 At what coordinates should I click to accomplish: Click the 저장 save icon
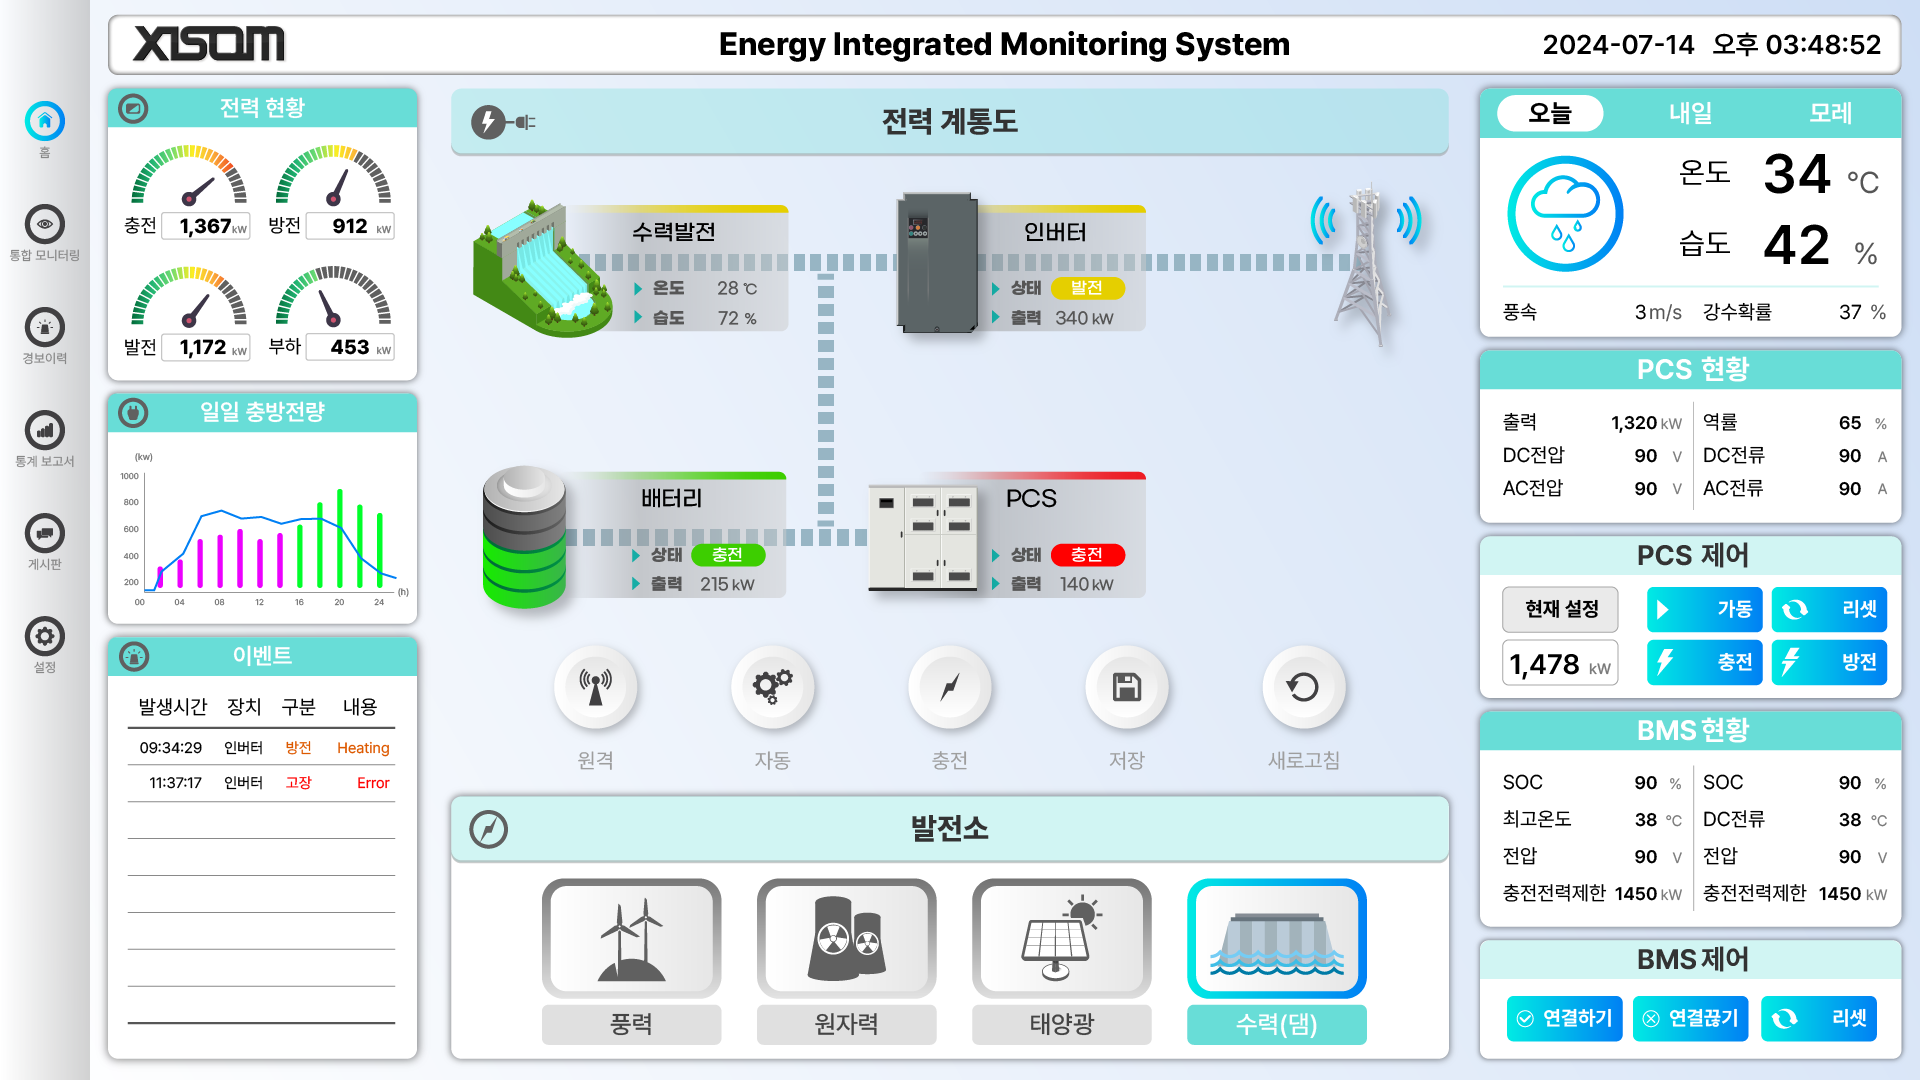coord(1127,686)
